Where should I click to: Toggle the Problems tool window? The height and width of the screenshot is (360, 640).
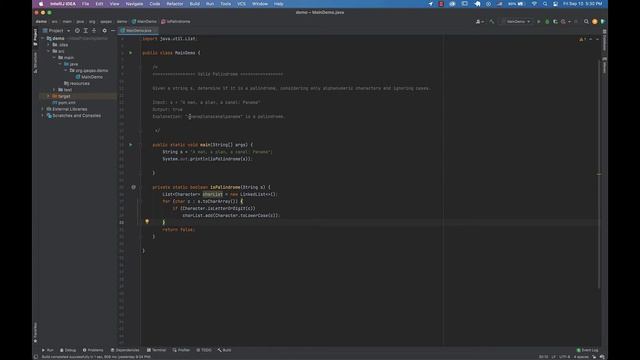click(x=93, y=350)
